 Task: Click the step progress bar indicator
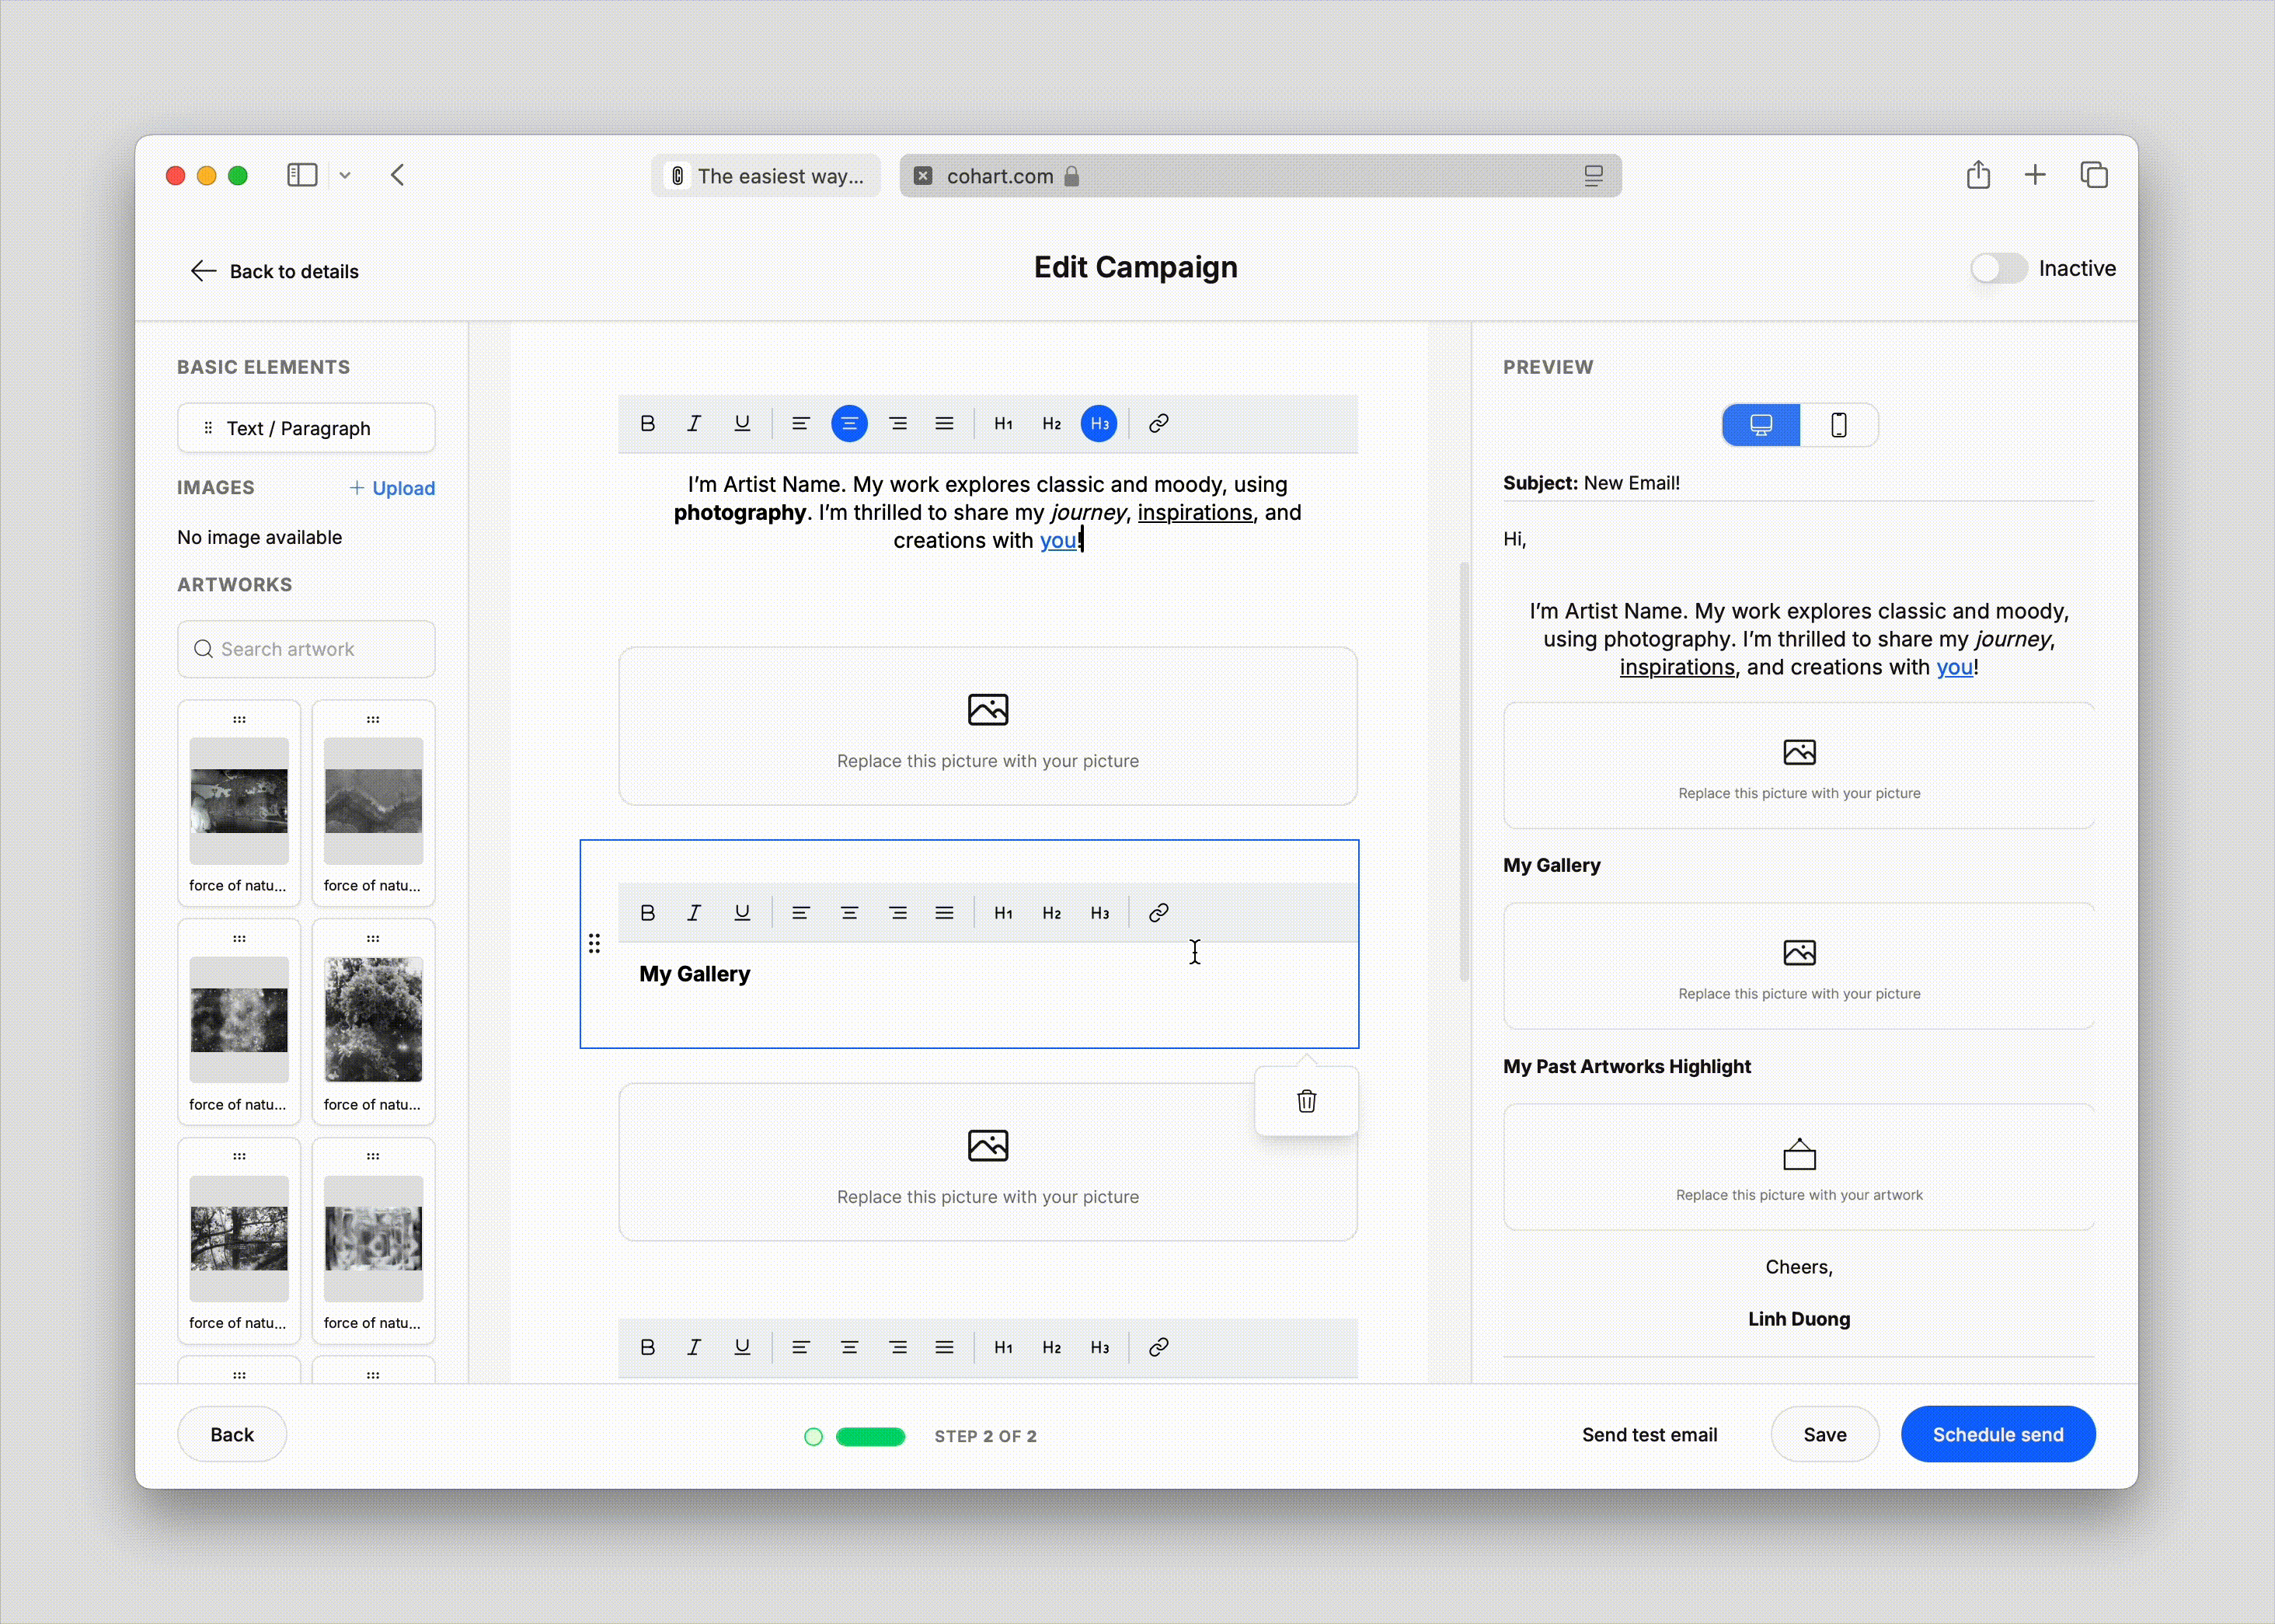pyautogui.click(x=871, y=1437)
